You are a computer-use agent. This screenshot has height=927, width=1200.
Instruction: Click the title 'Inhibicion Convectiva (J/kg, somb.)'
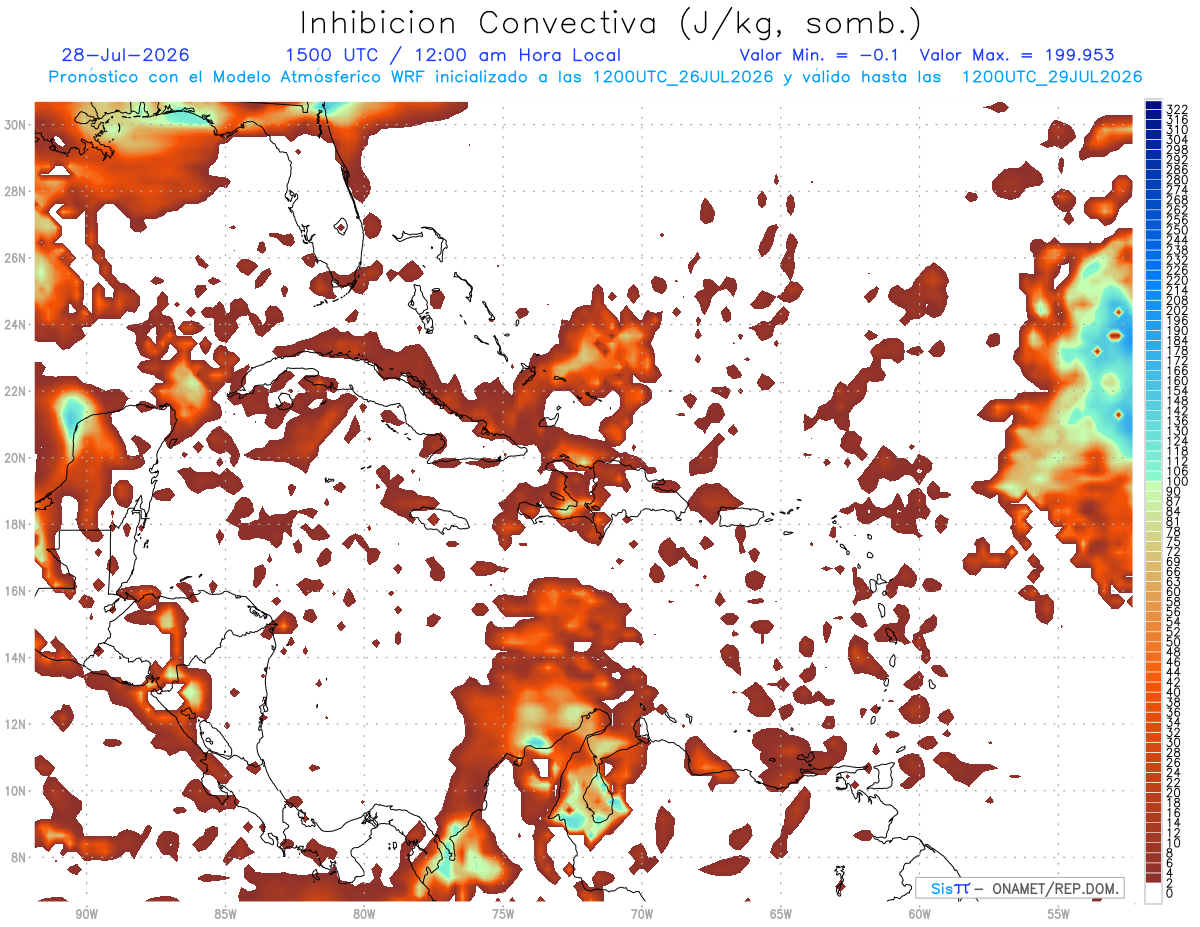[612, 23]
